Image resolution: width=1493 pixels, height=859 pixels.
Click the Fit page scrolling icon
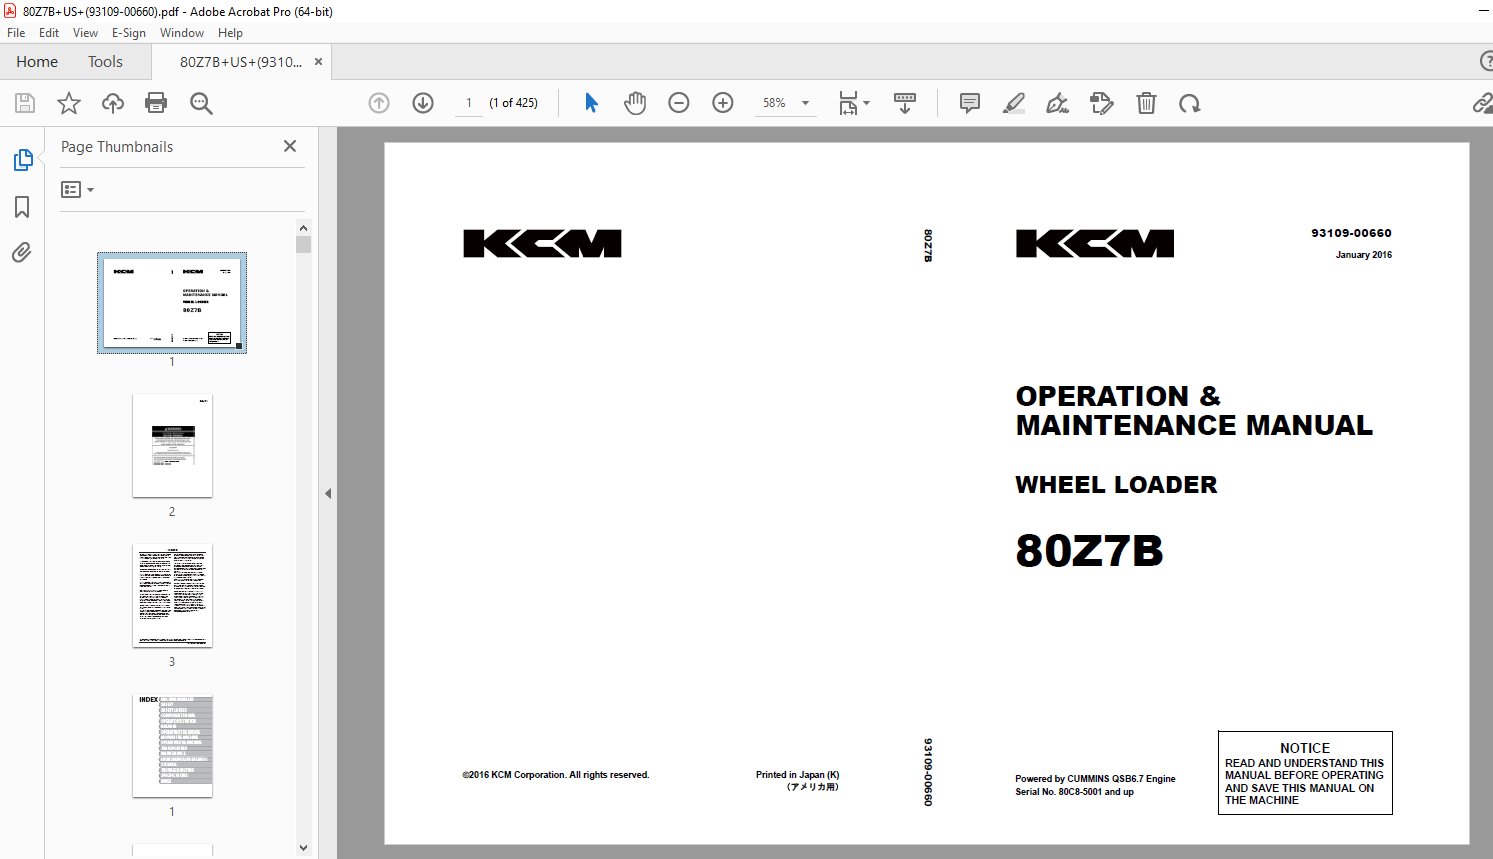(848, 103)
